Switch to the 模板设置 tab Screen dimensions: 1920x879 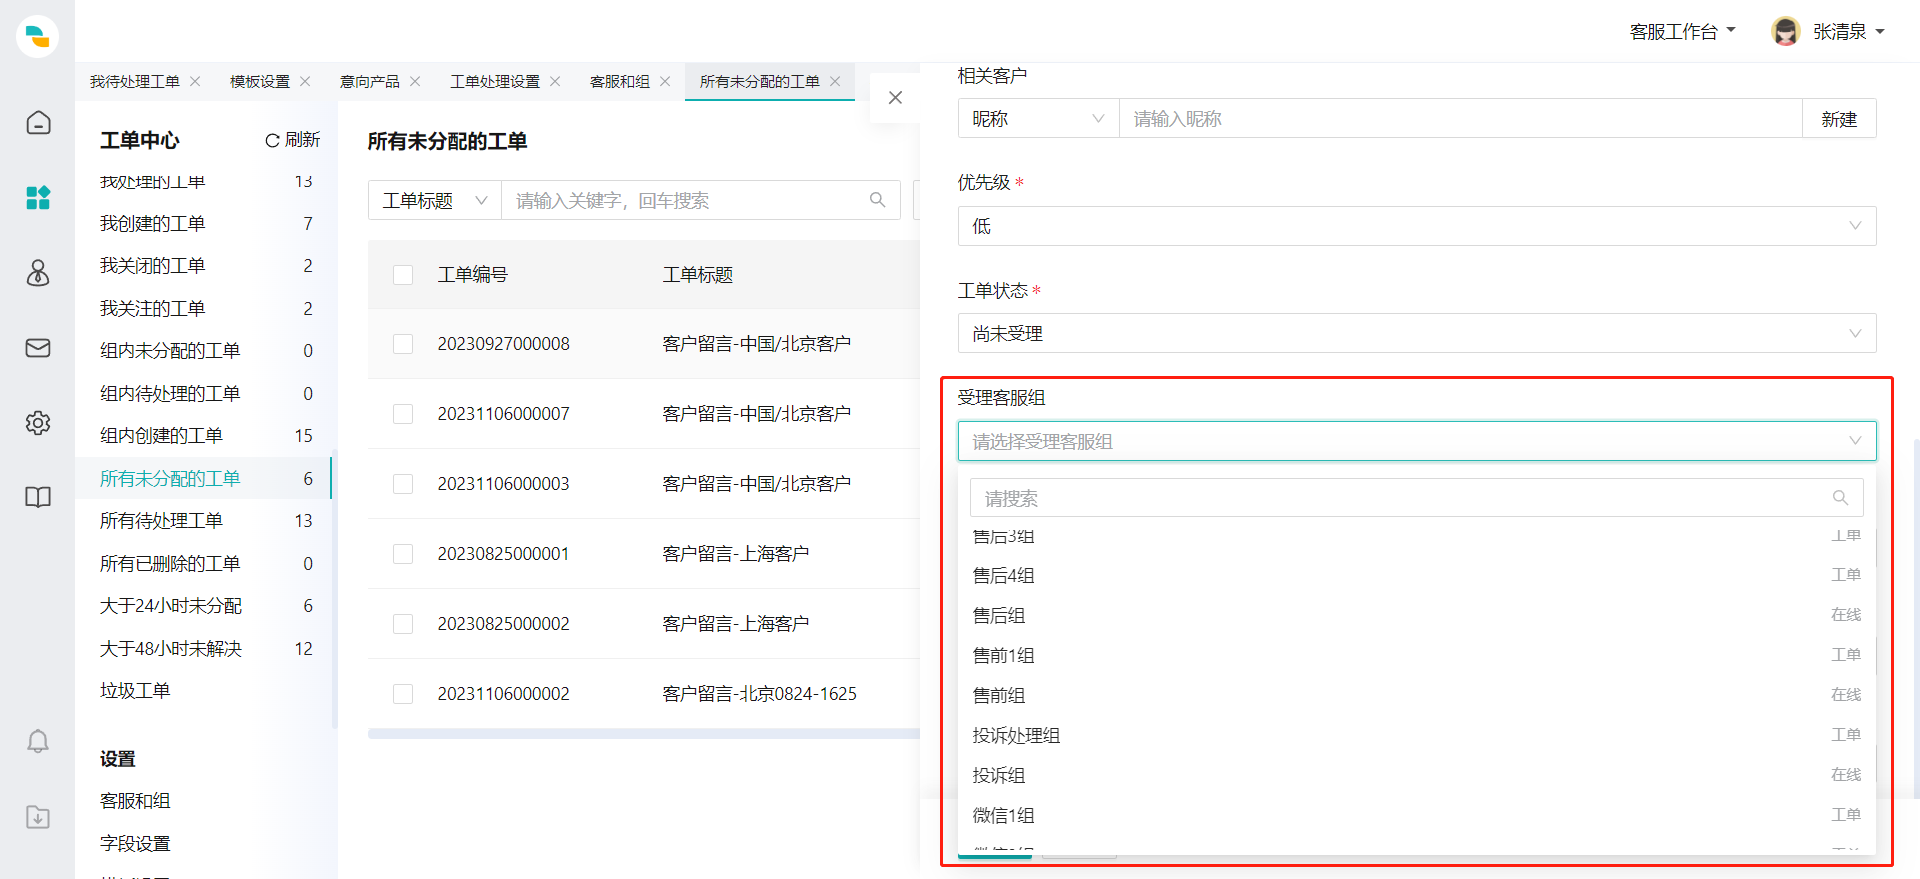point(260,81)
